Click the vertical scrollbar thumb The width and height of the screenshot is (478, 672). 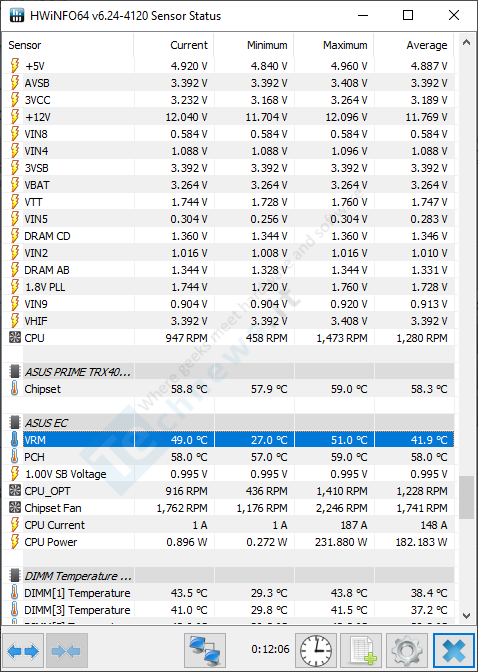466,497
